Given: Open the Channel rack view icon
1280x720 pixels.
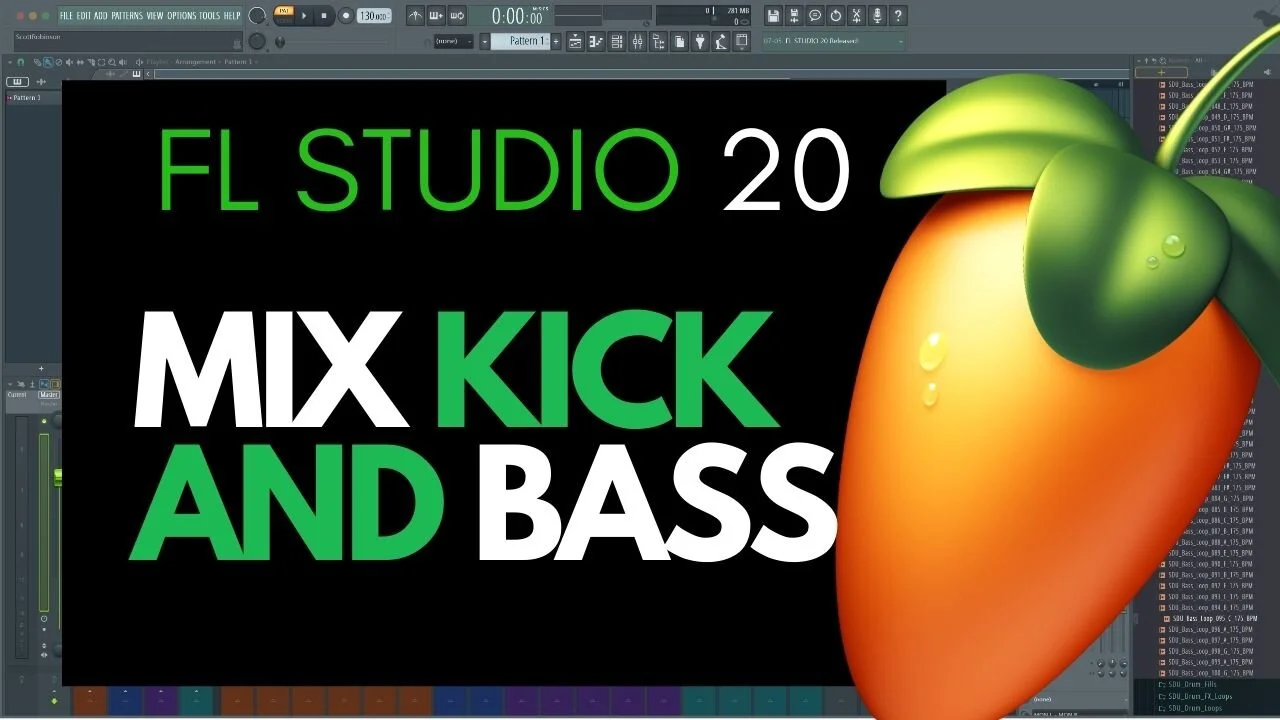Looking at the screenshot, I should [x=616, y=41].
